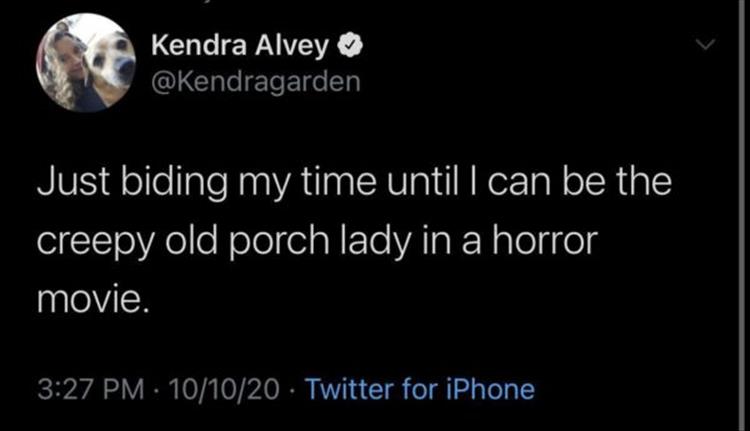Click the woman's face in the avatar

pos(68,60)
